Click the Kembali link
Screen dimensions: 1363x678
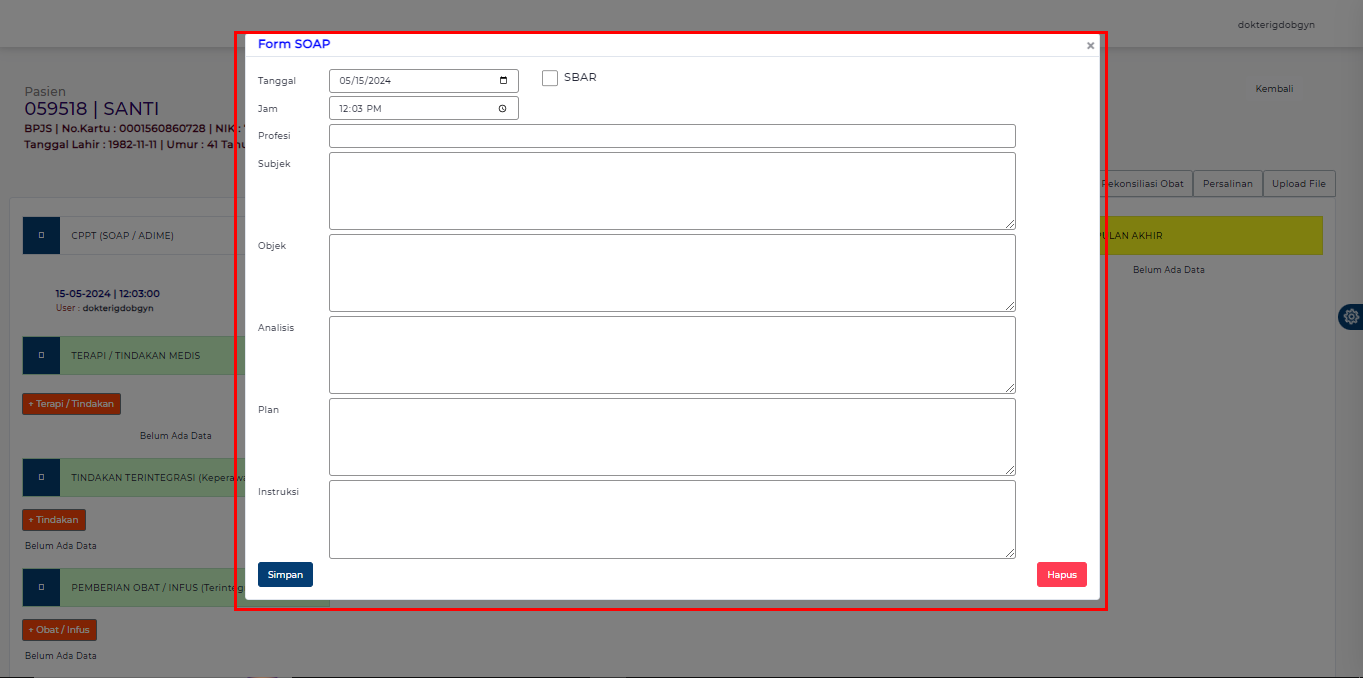pyautogui.click(x=1274, y=88)
